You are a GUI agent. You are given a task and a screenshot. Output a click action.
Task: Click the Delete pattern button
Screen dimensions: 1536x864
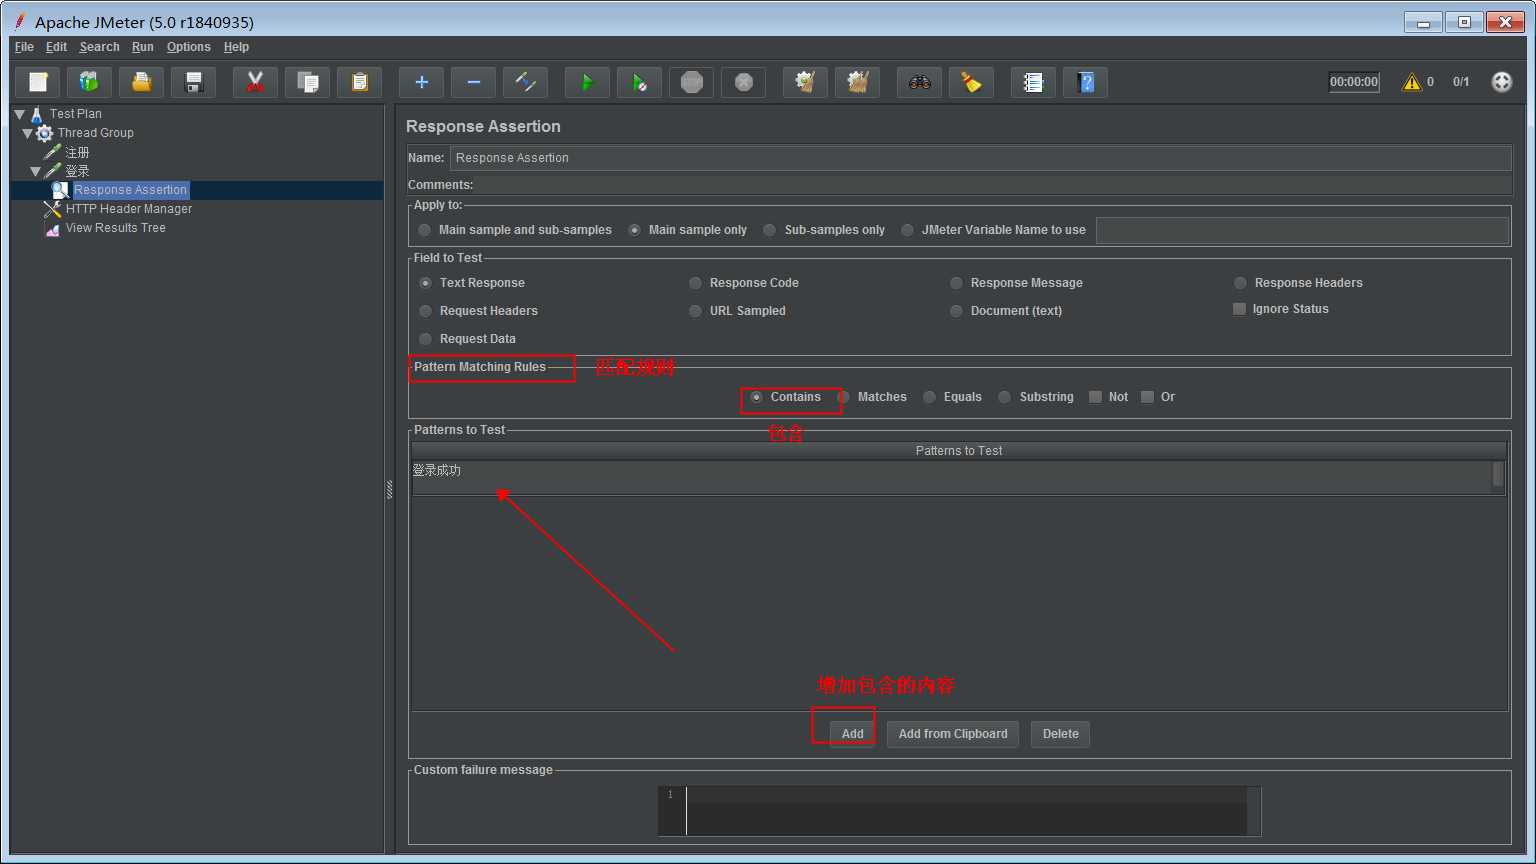tap(1060, 734)
